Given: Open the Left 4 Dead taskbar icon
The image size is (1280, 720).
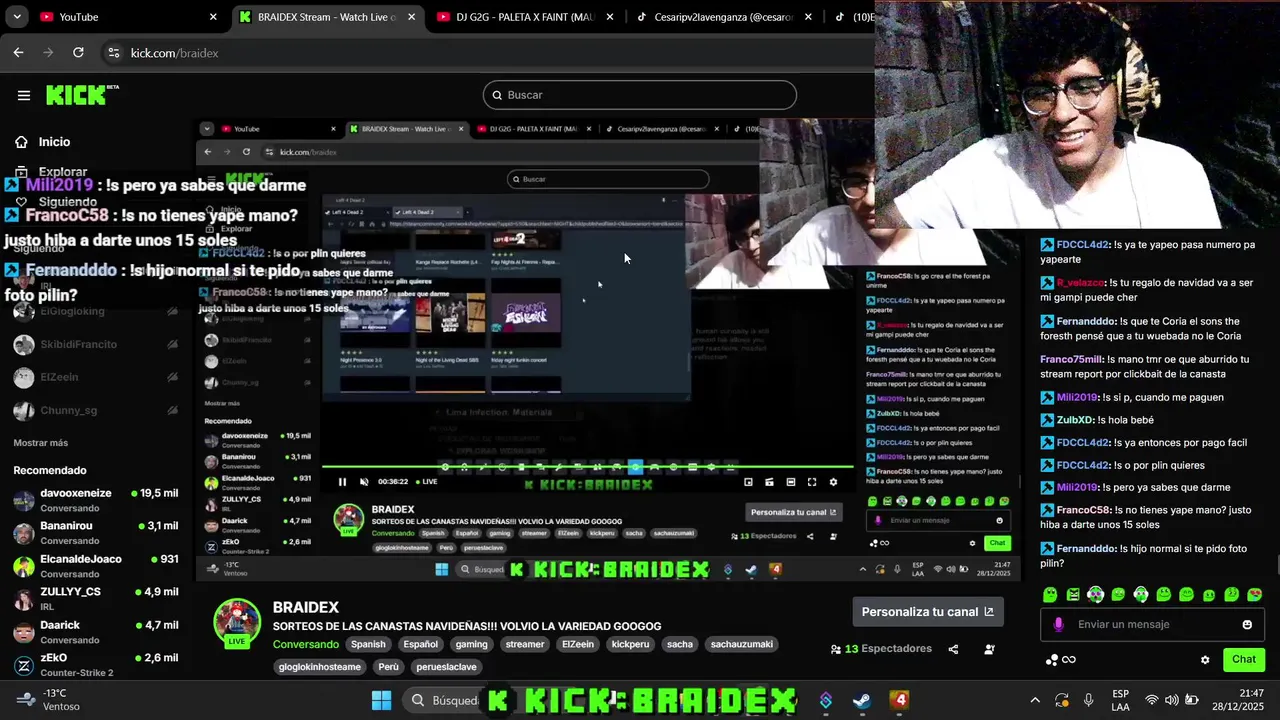Looking at the screenshot, I should click(900, 700).
